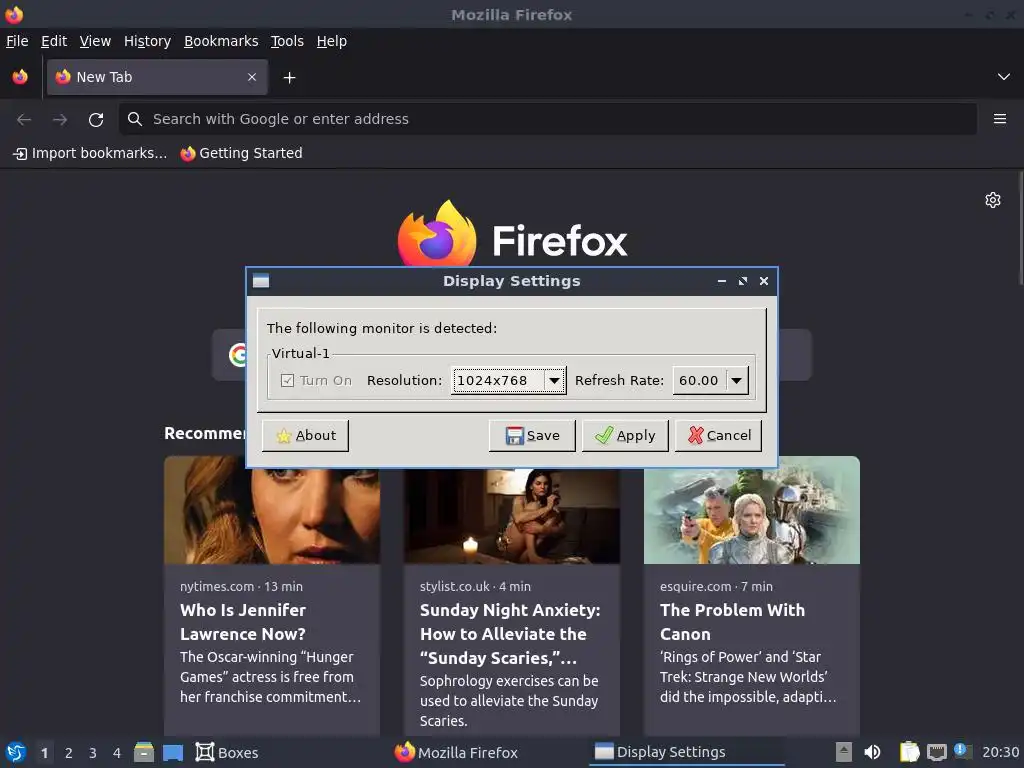Screen dimensions: 1024x768
Task: Open the list all tabs chevron
Action: coord(1003,77)
